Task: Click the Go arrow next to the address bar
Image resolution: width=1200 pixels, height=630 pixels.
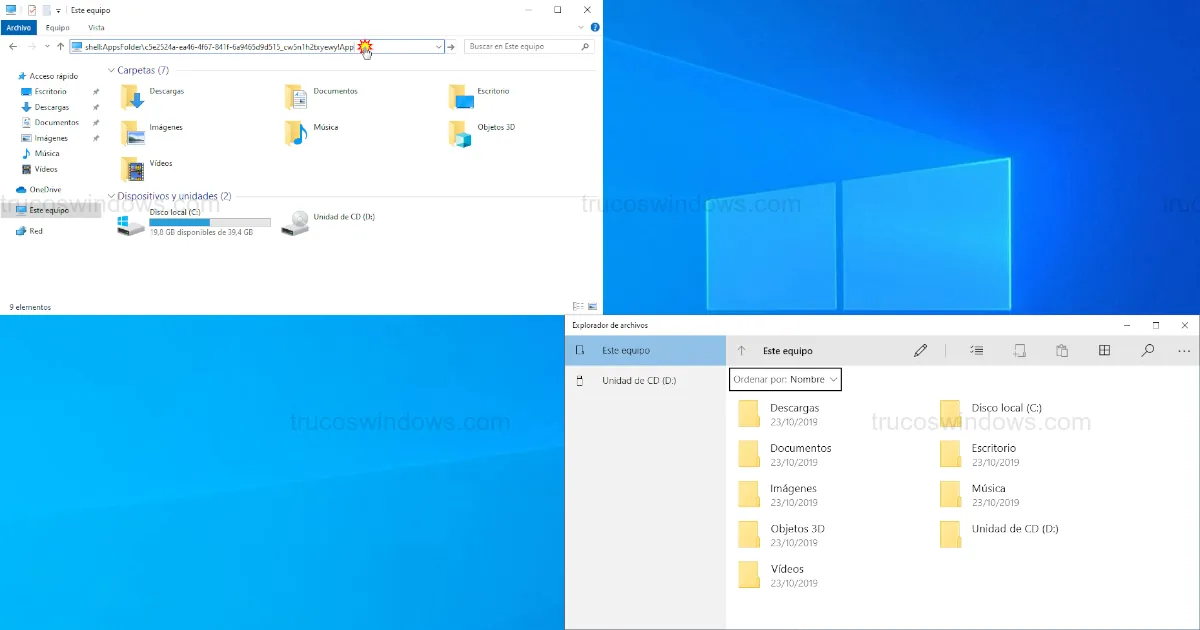Action: click(451, 46)
